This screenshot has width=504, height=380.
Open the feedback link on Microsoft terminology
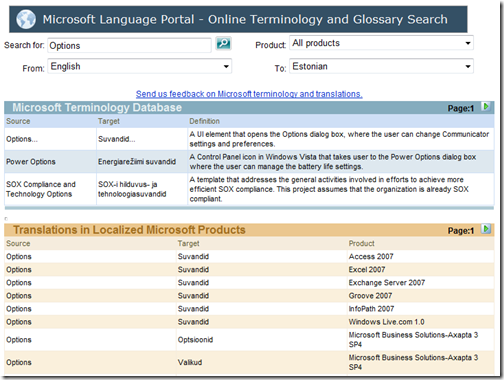(x=249, y=94)
